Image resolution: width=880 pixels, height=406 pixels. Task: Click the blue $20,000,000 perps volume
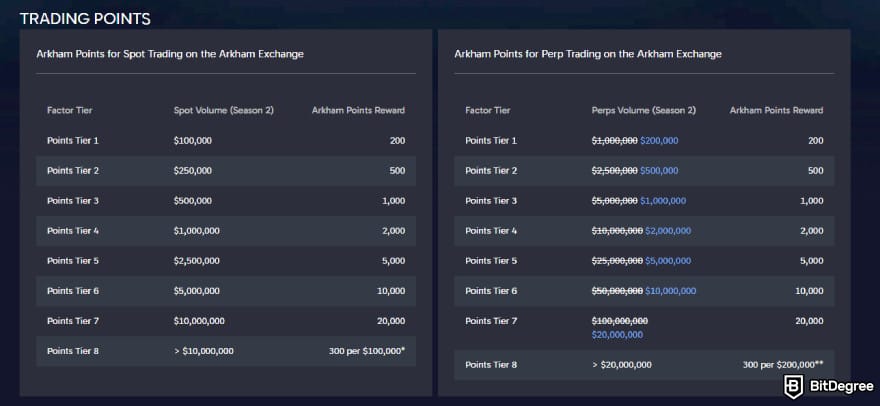pyautogui.click(x=617, y=335)
